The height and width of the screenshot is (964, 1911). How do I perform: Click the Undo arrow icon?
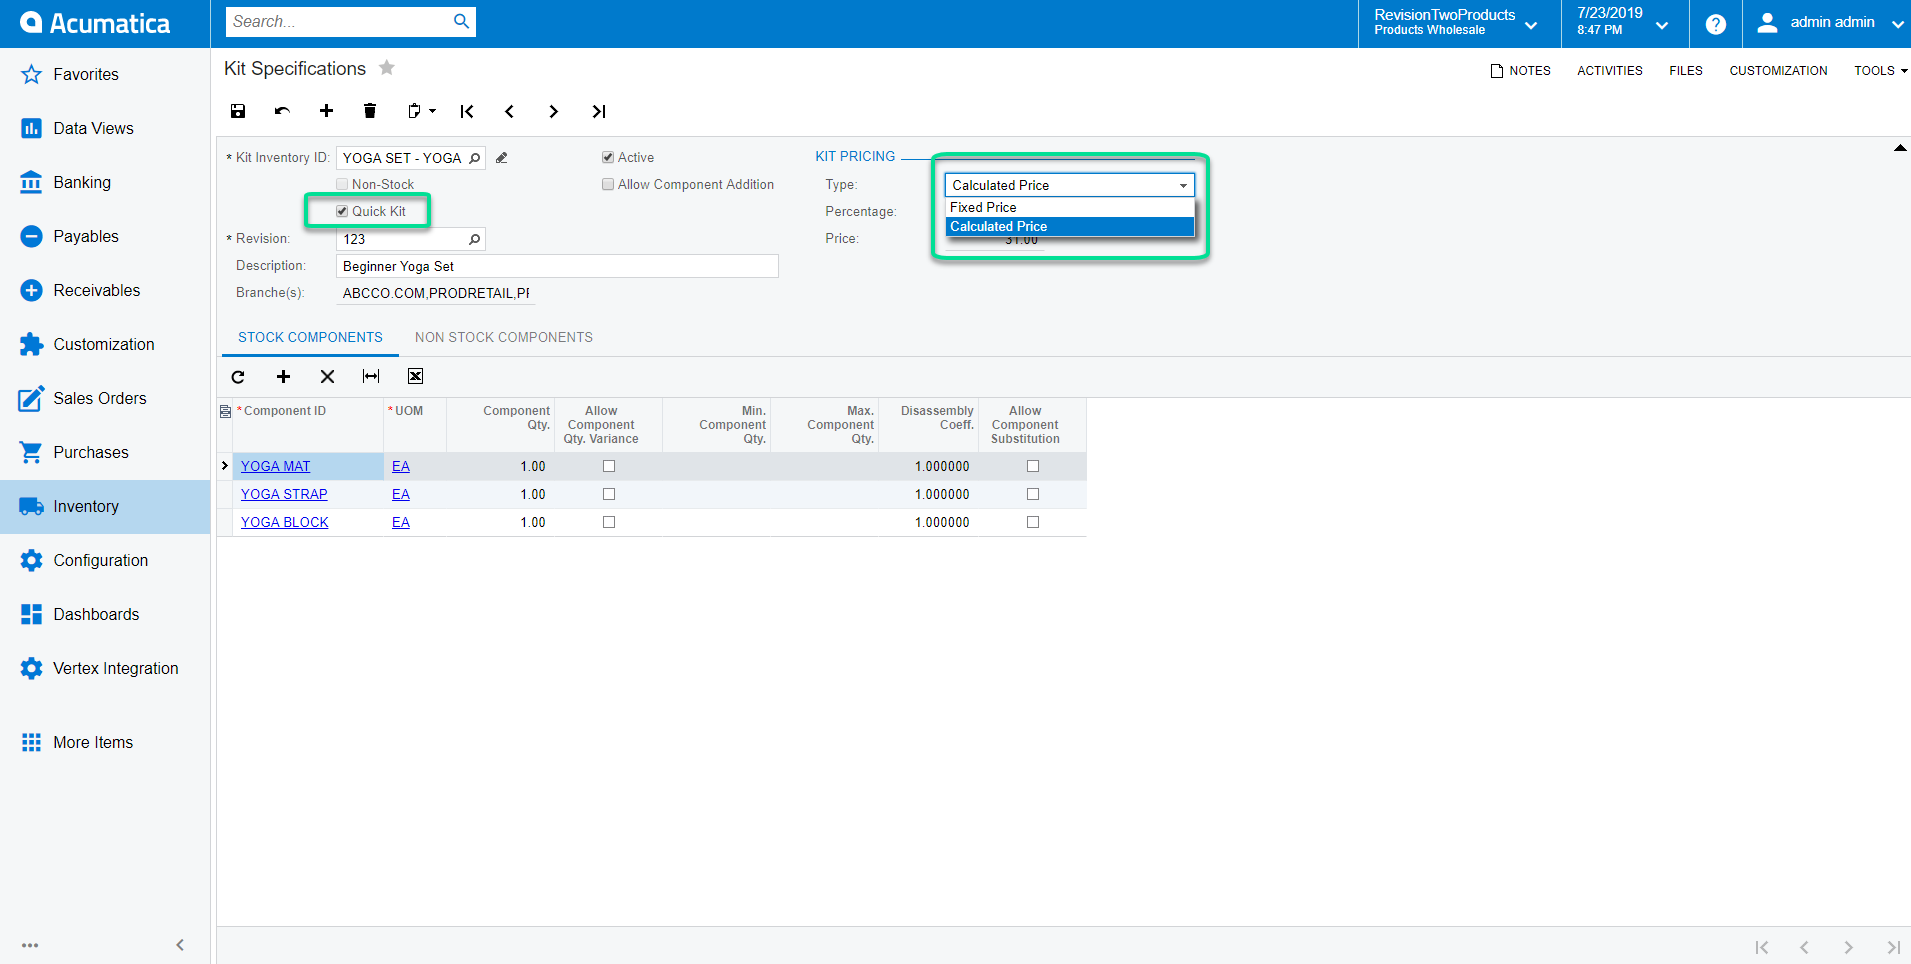(x=282, y=111)
